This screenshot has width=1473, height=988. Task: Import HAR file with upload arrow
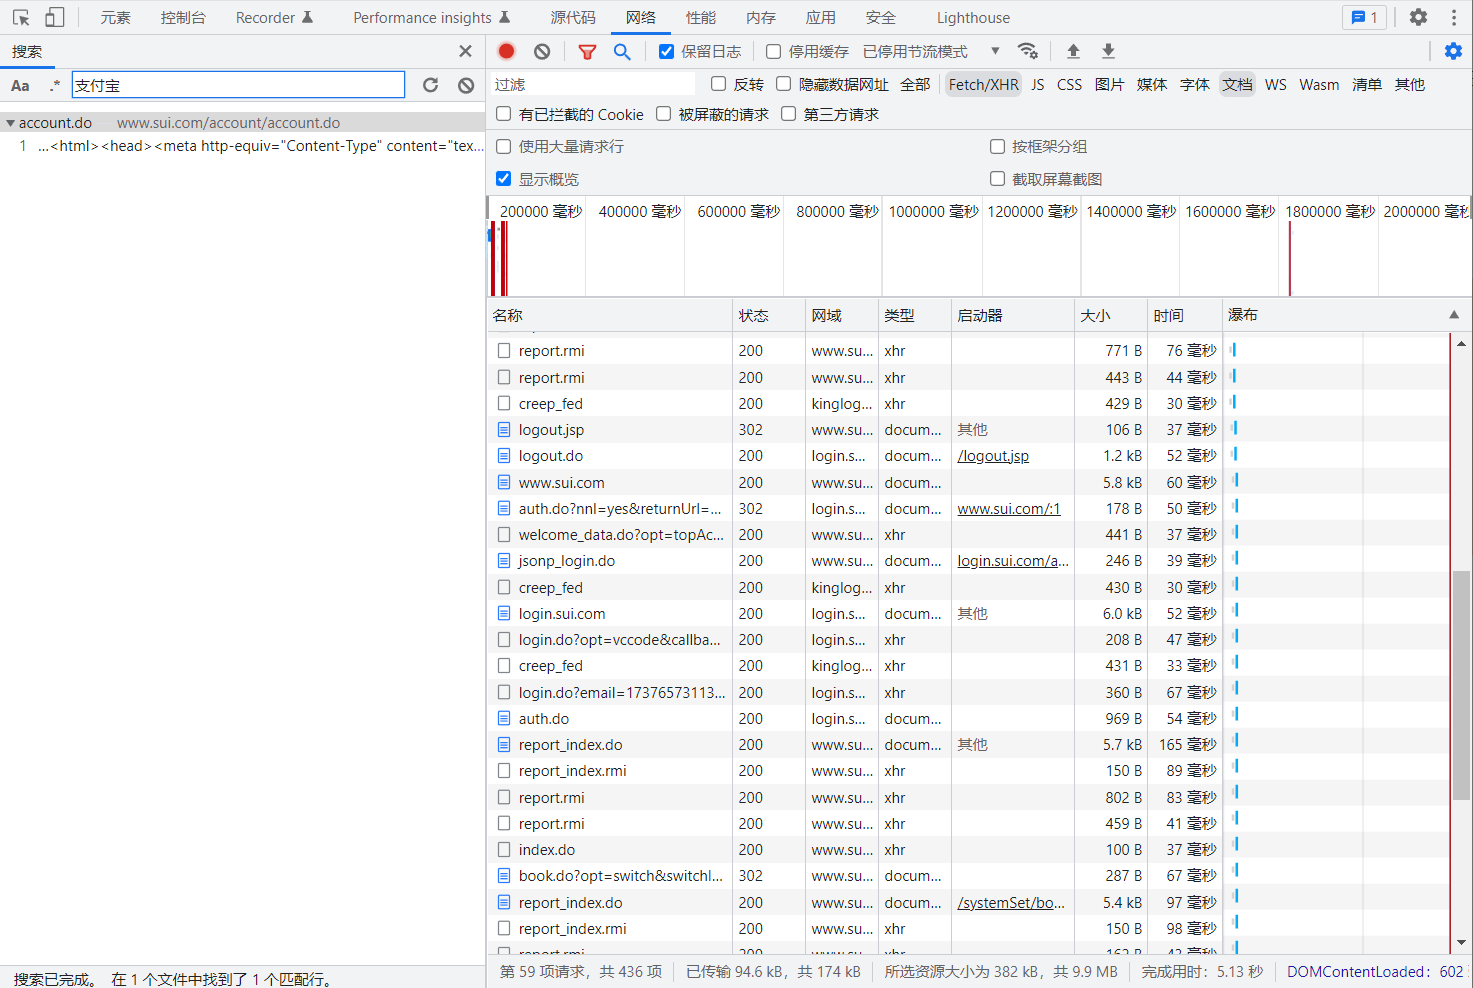click(1073, 51)
